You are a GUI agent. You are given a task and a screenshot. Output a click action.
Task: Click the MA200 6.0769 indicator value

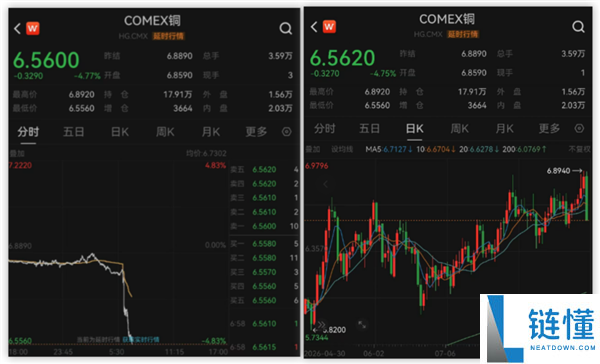(x=524, y=149)
